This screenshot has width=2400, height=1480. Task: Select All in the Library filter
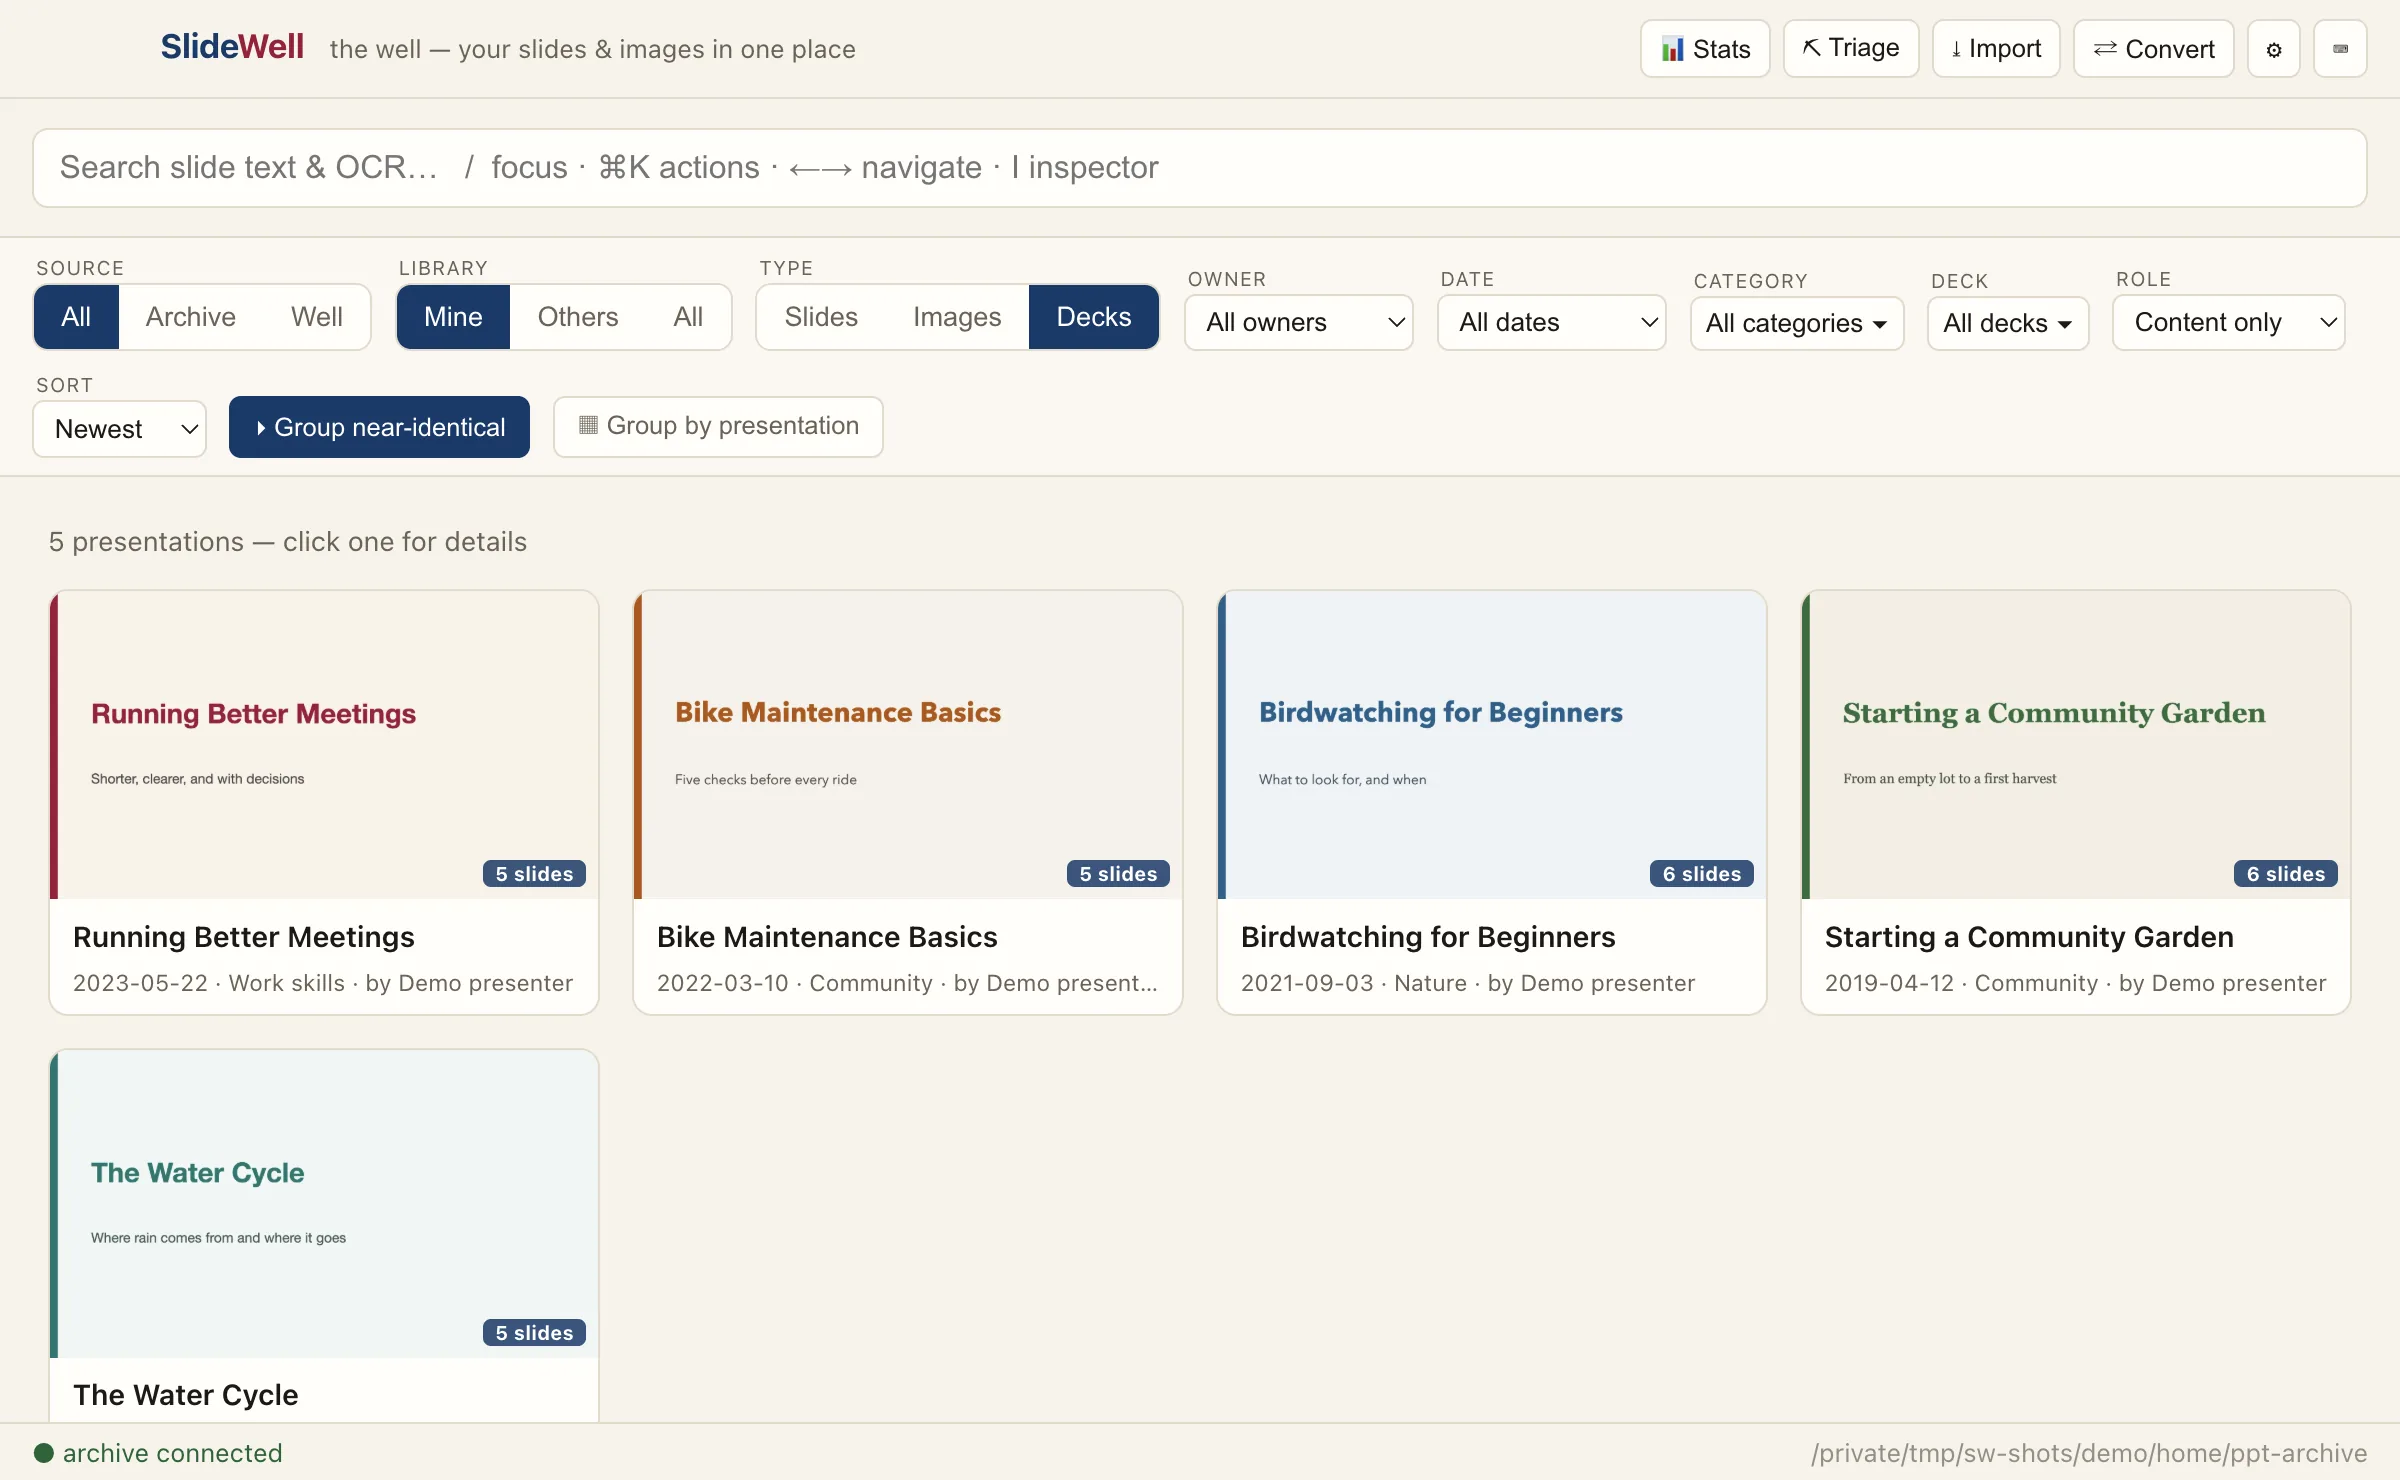(x=688, y=317)
